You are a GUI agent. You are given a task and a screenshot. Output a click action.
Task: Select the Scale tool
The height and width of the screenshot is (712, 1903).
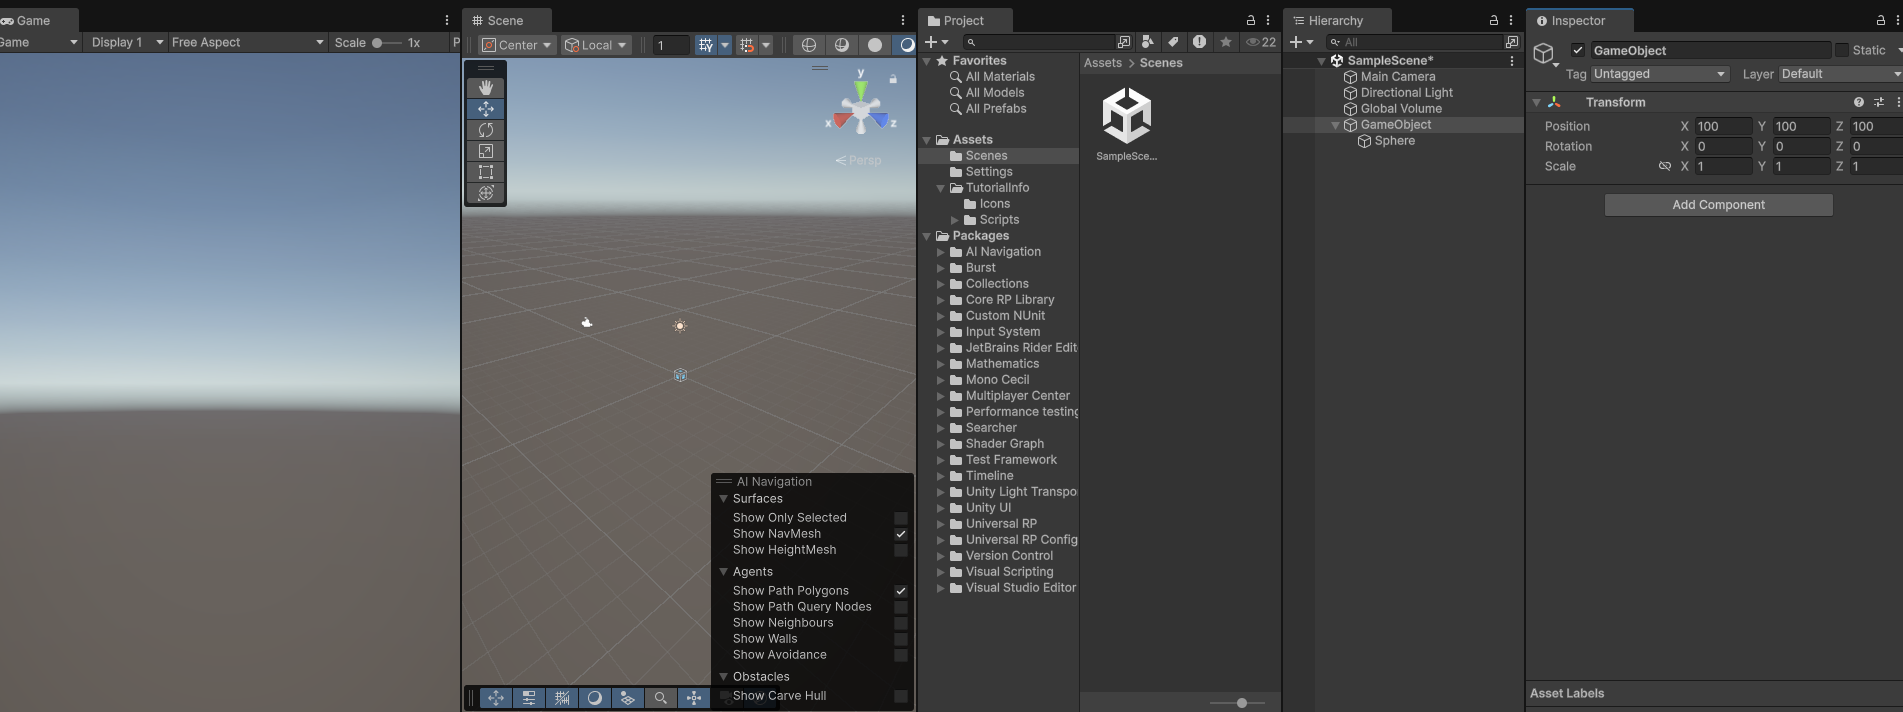pyautogui.click(x=486, y=151)
